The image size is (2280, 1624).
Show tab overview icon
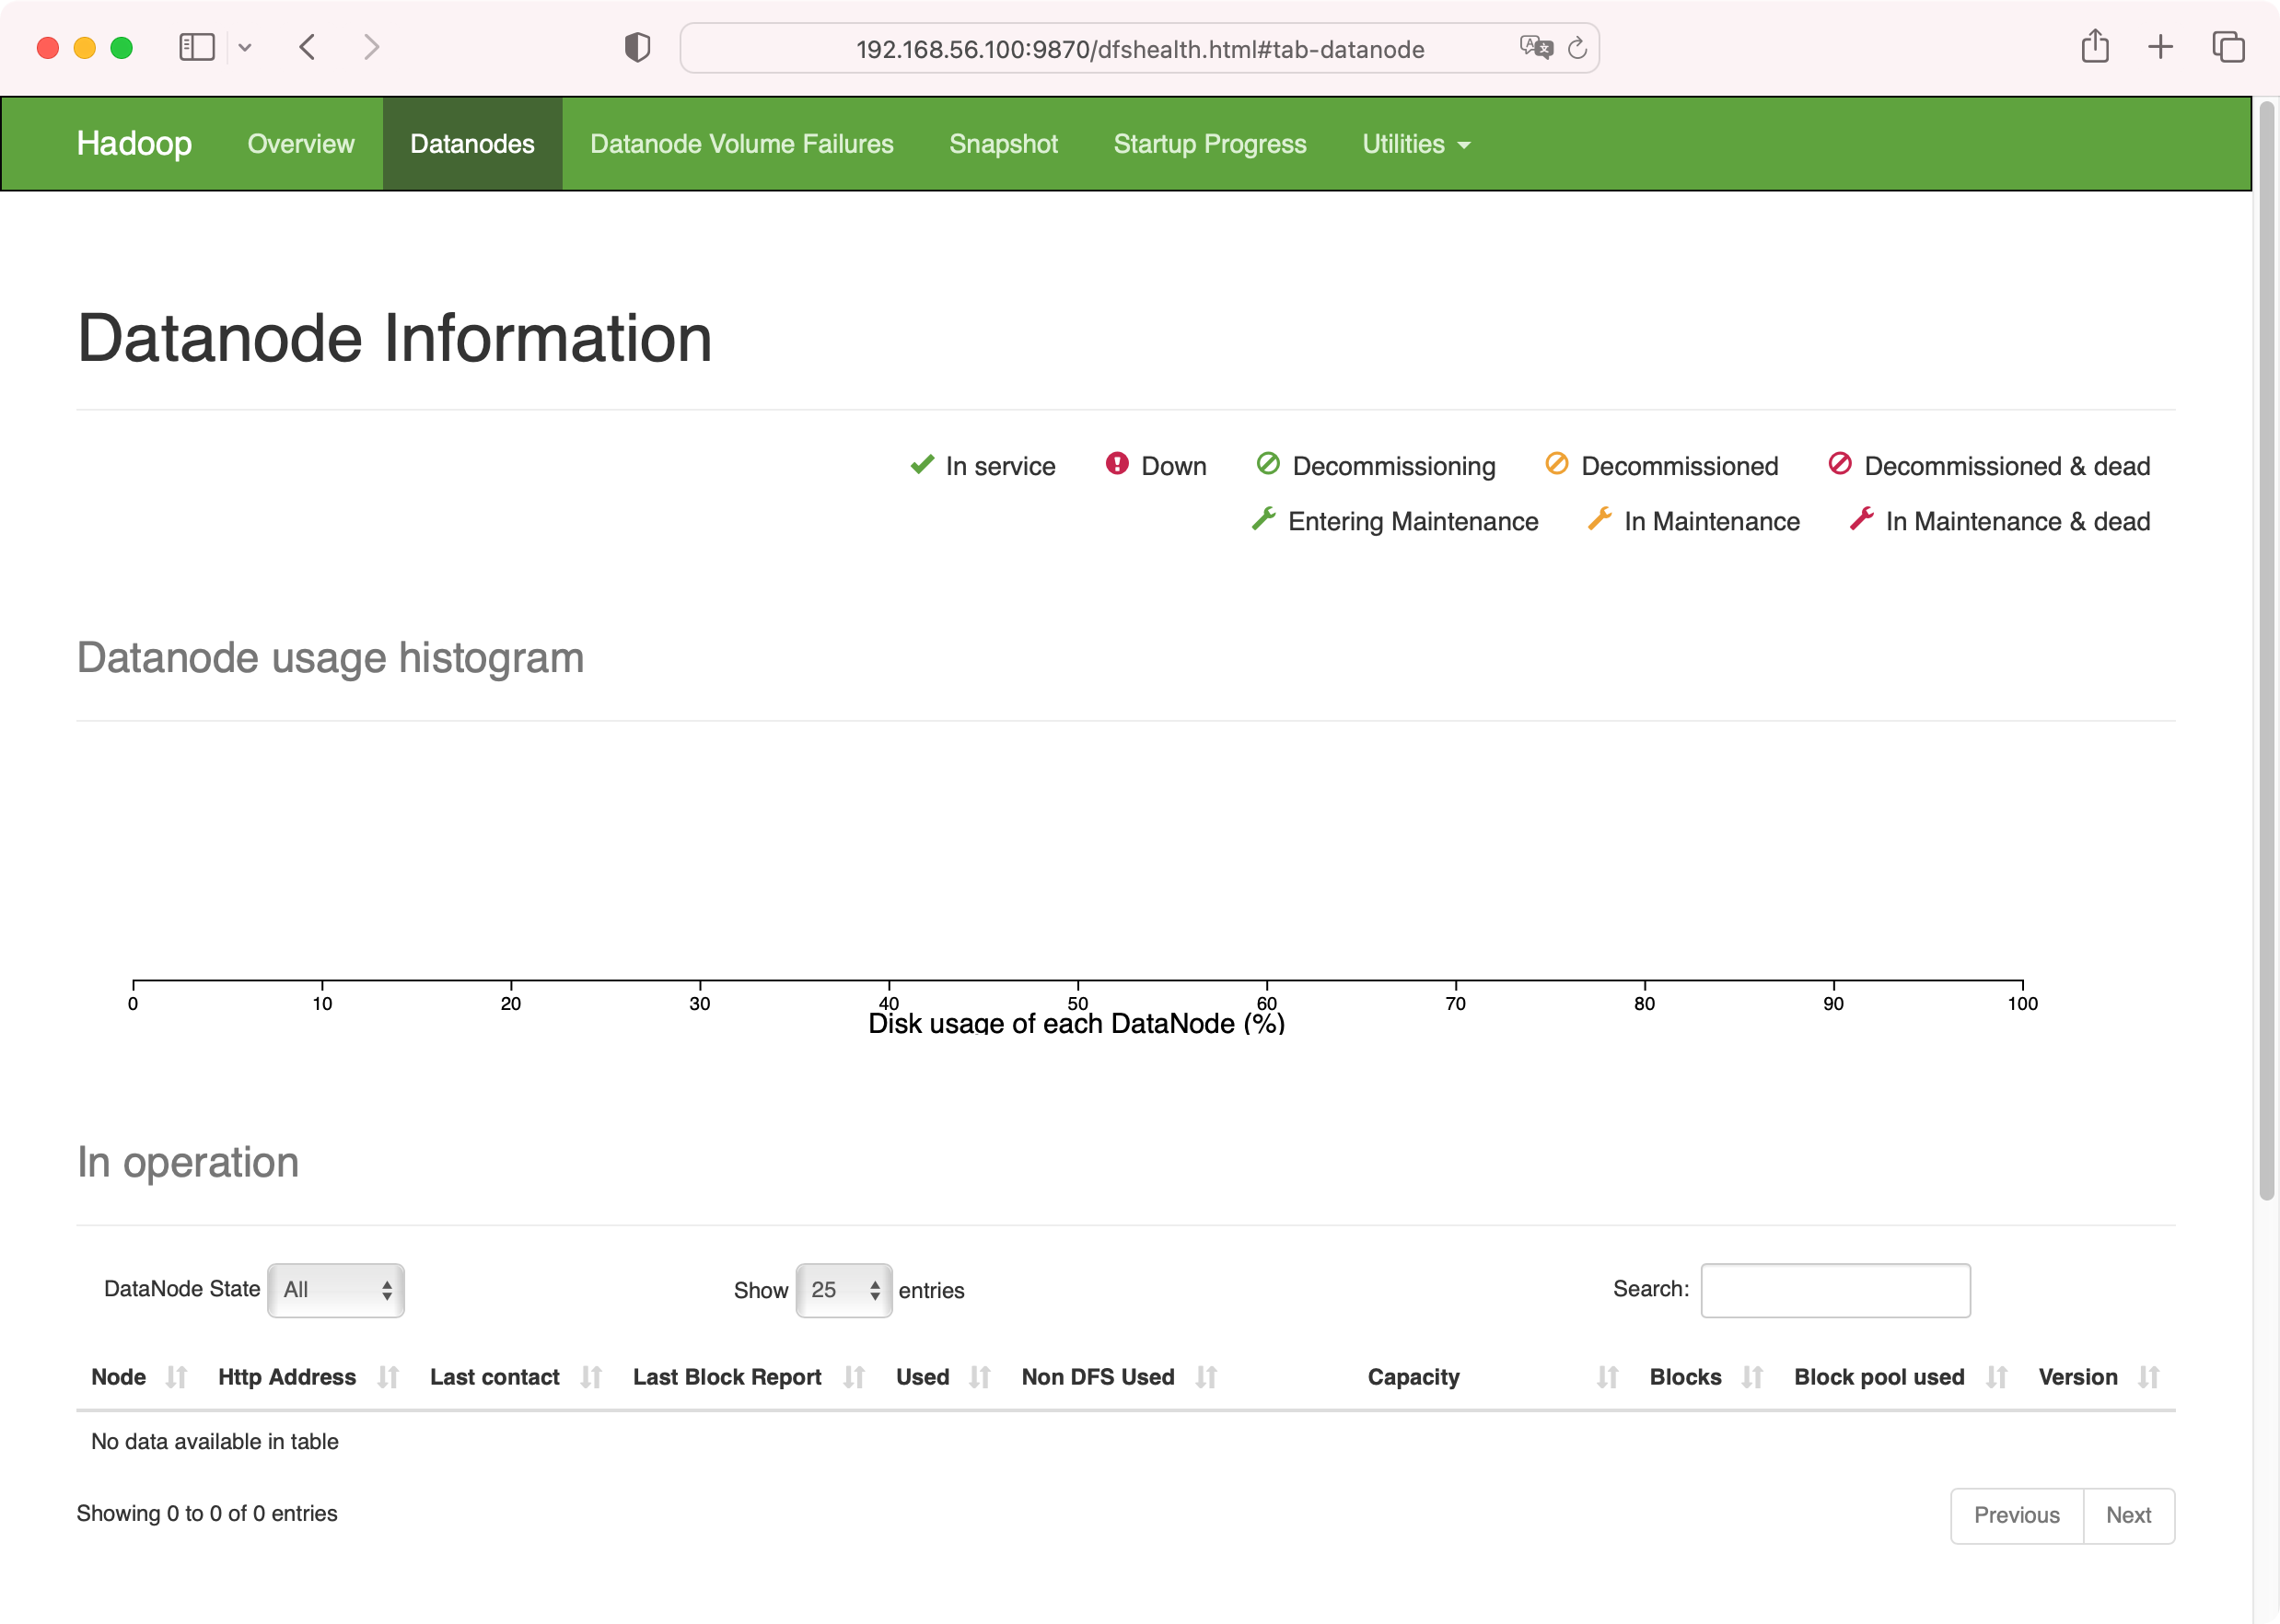click(2228, 47)
